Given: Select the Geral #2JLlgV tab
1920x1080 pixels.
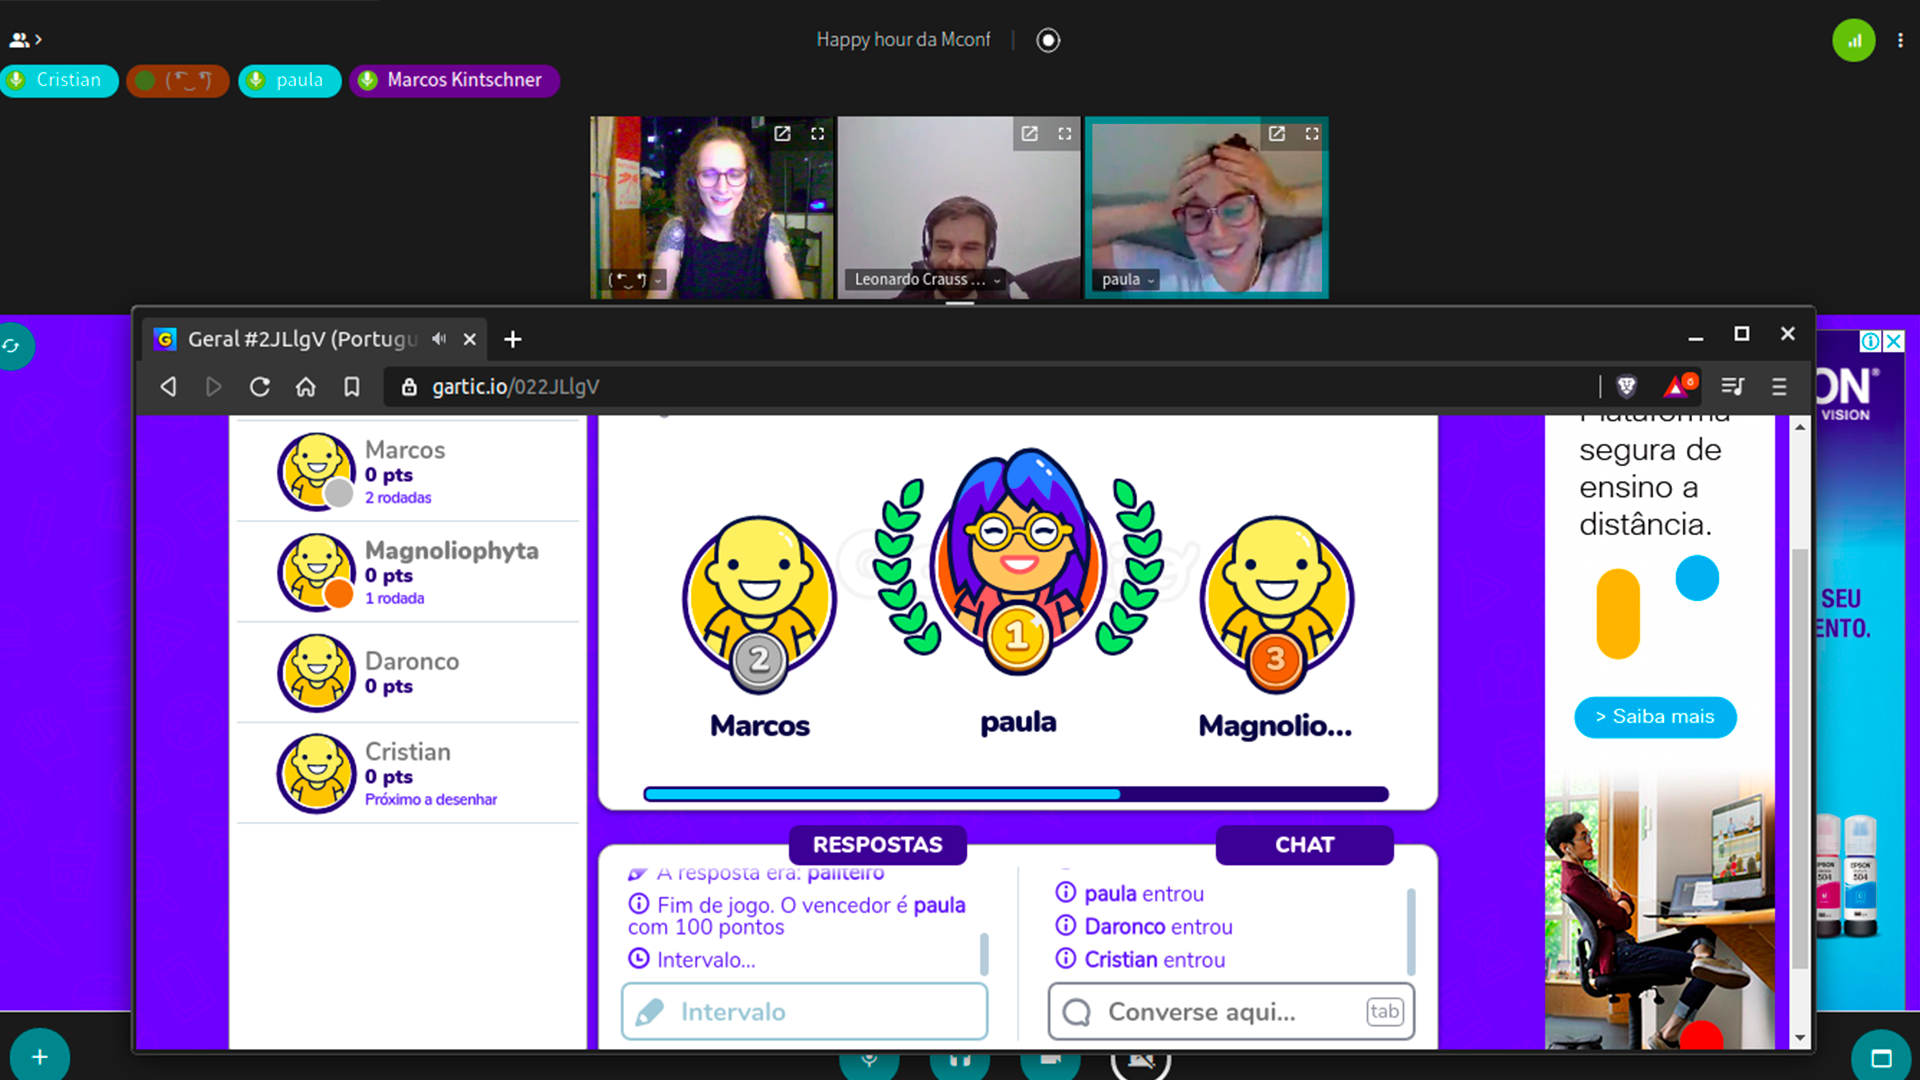Looking at the screenshot, I should tap(300, 340).
